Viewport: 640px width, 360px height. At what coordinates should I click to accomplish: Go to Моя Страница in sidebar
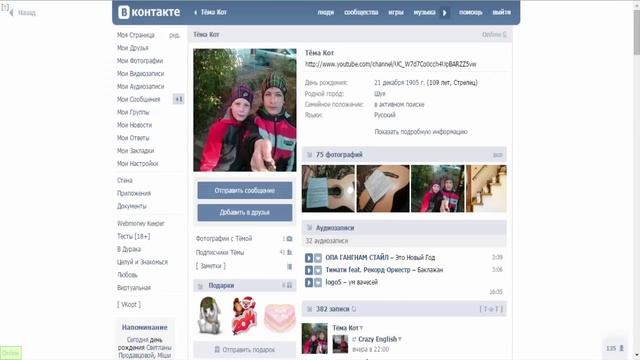coord(136,35)
